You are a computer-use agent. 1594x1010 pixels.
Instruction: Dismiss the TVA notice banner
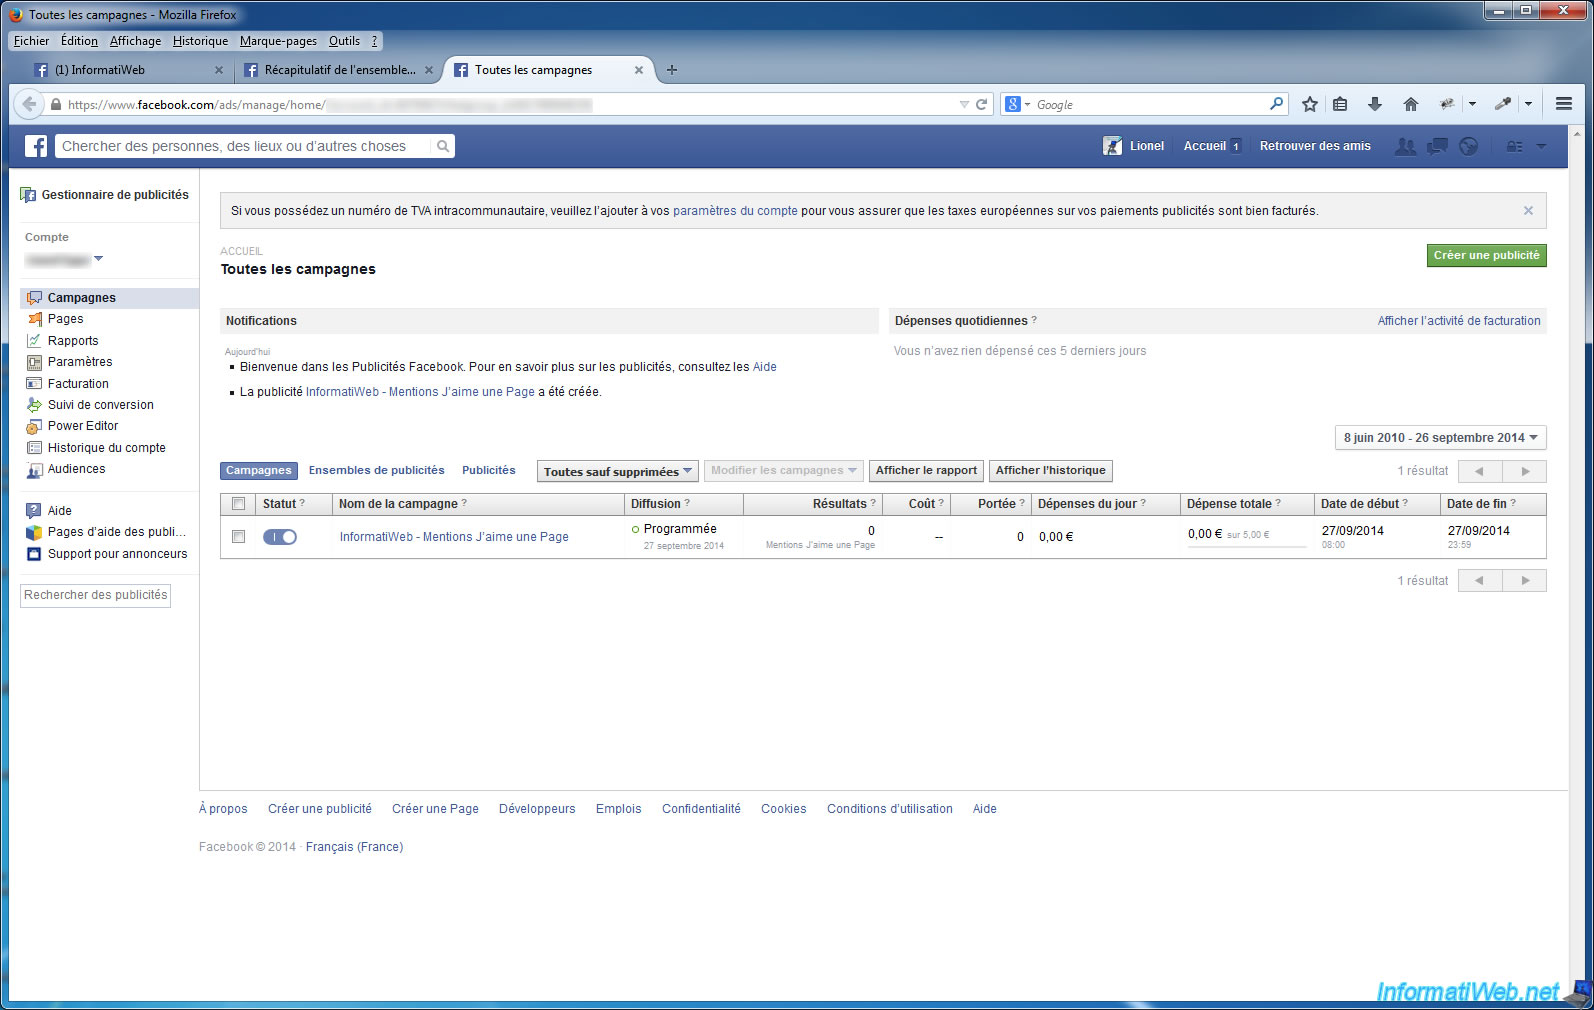pyautogui.click(x=1528, y=211)
